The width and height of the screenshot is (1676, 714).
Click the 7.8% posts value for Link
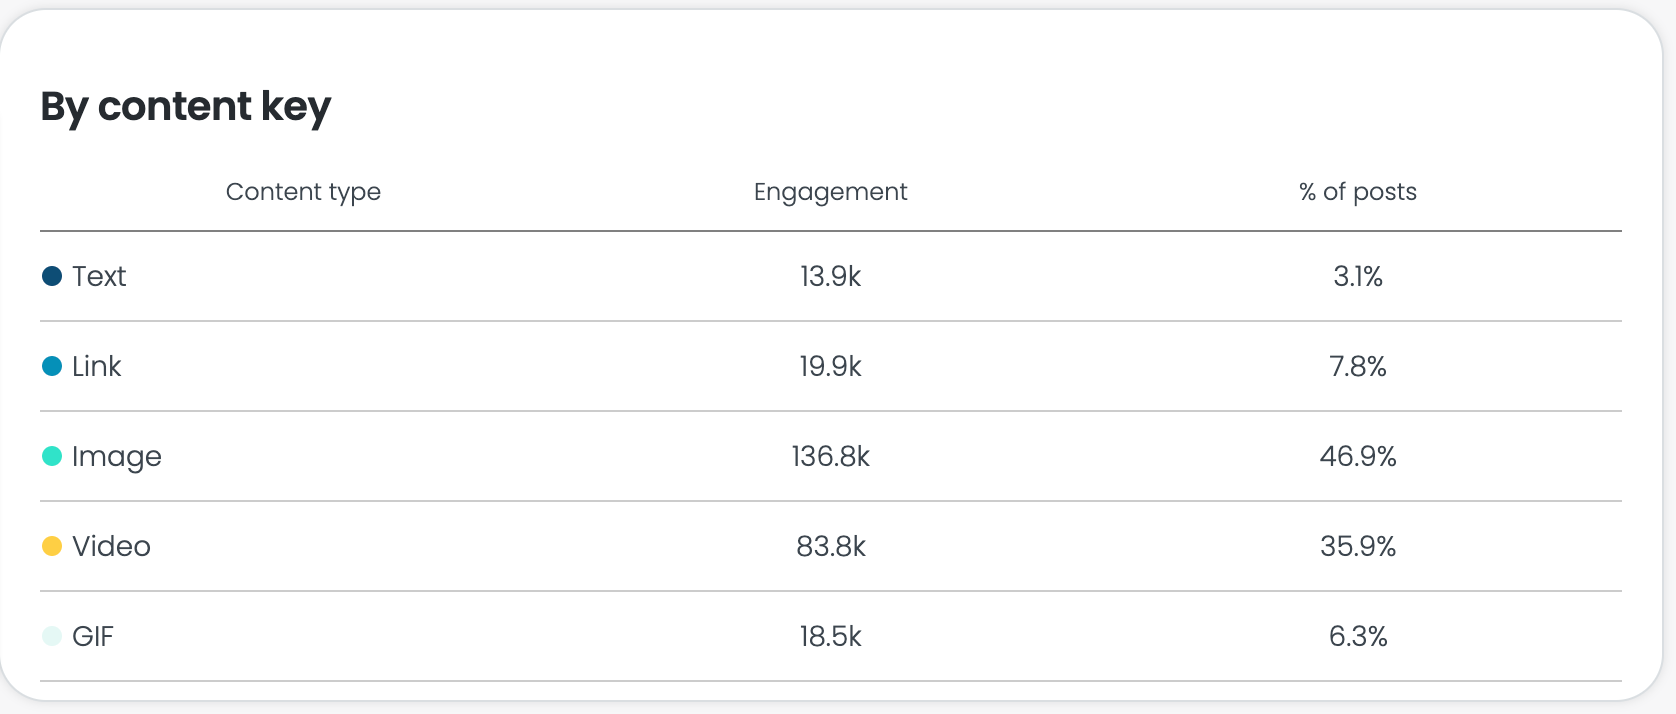click(x=1357, y=366)
